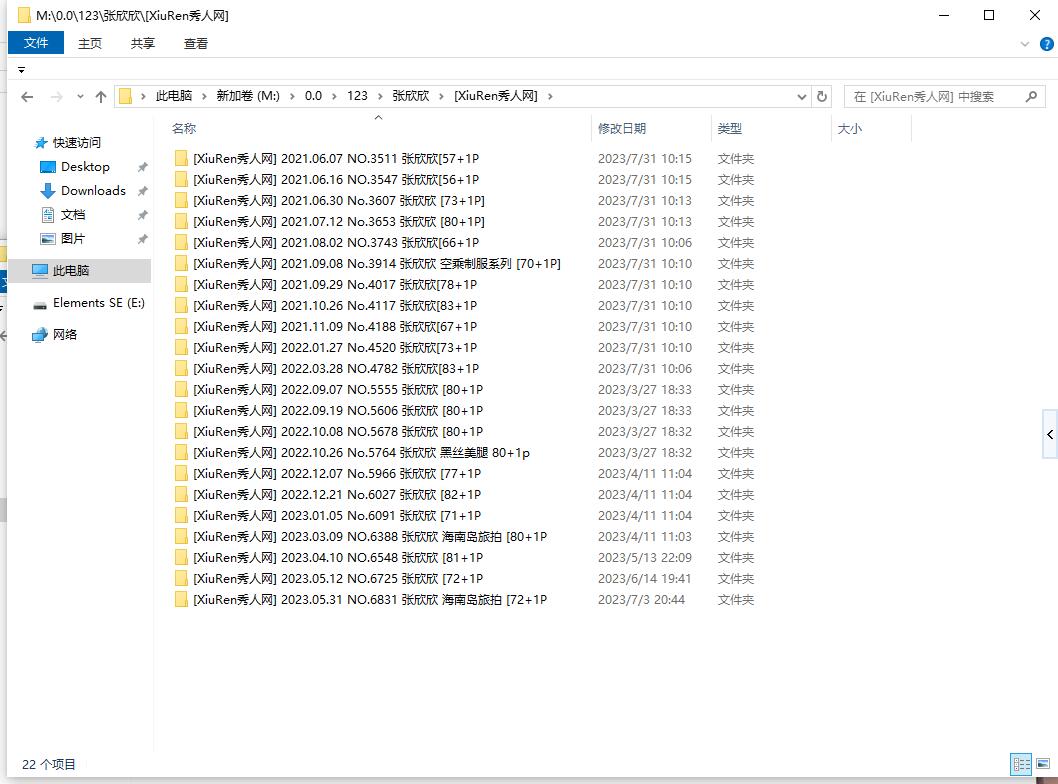Image resolution: width=1058 pixels, height=784 pixels.
Task: Select the folder icon of No.3653 张欣欣 [80+1P]
Action: [x=181, y=221]
